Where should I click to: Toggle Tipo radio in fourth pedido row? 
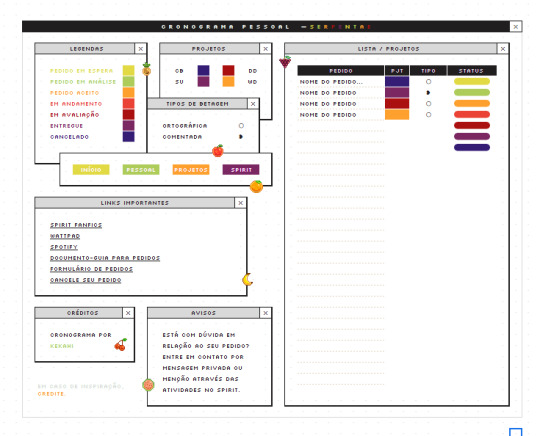pos(428,115)
